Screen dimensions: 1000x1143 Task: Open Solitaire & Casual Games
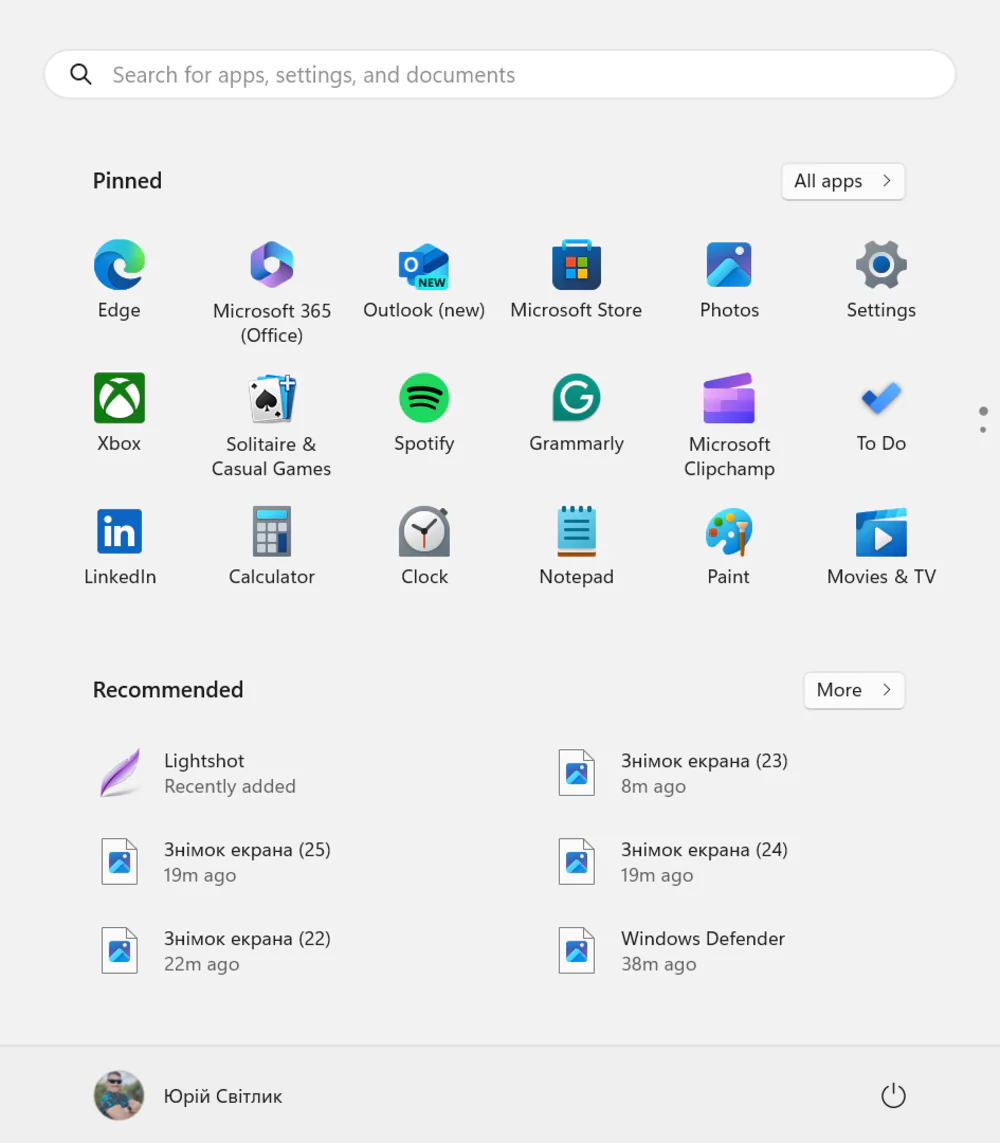click(x=272, y=426)
